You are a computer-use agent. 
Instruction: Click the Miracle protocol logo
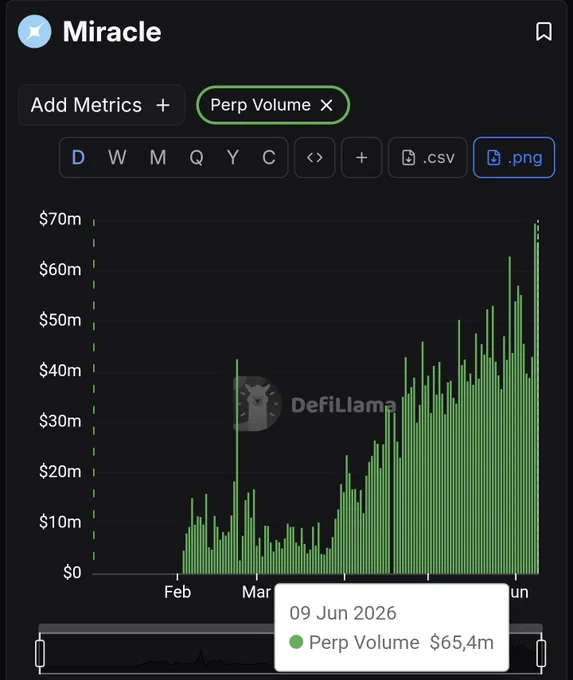[34, 31]
